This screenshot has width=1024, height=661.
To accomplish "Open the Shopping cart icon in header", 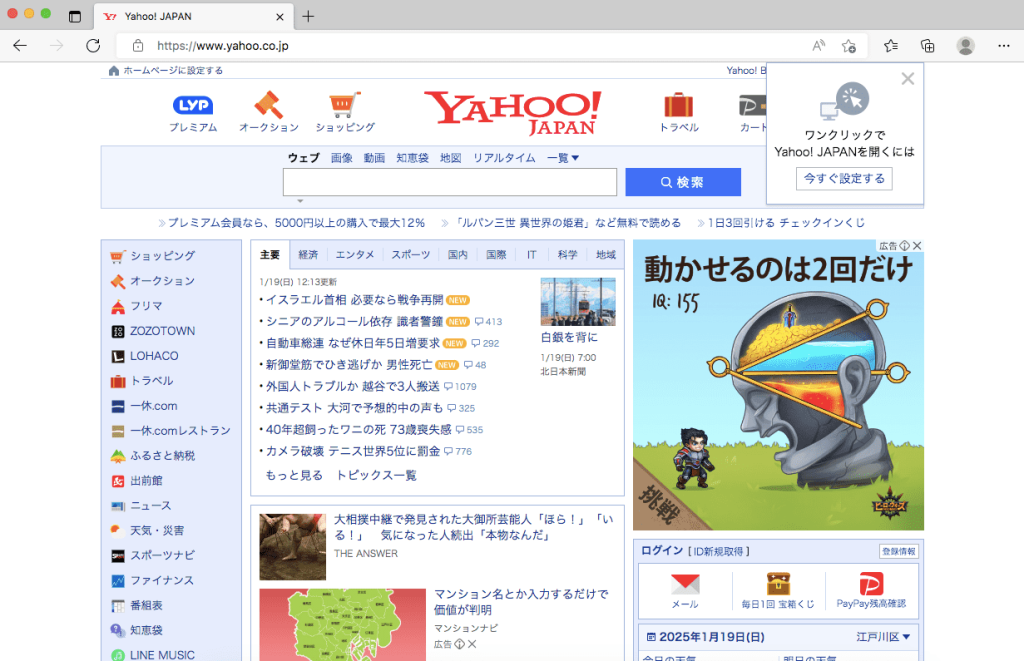I will click(x=344, y=105).
